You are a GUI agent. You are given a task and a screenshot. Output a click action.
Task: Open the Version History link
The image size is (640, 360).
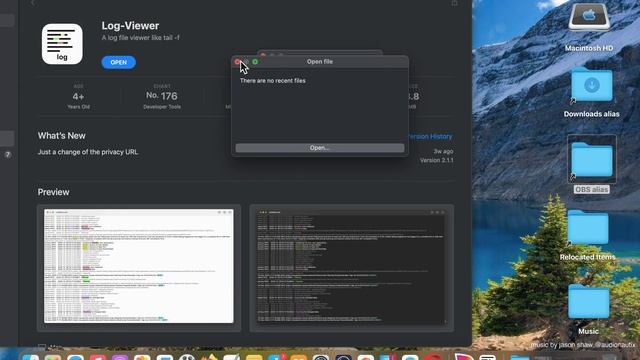430,136
